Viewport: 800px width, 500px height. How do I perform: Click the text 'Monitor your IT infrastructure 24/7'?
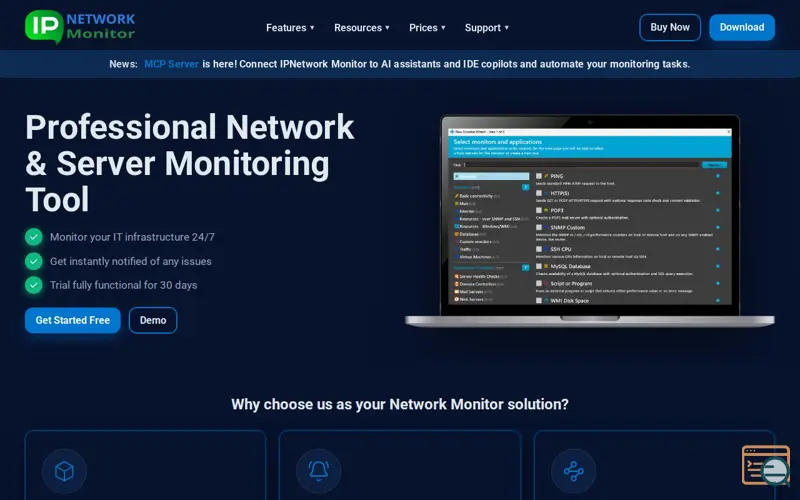coord(132,237)
